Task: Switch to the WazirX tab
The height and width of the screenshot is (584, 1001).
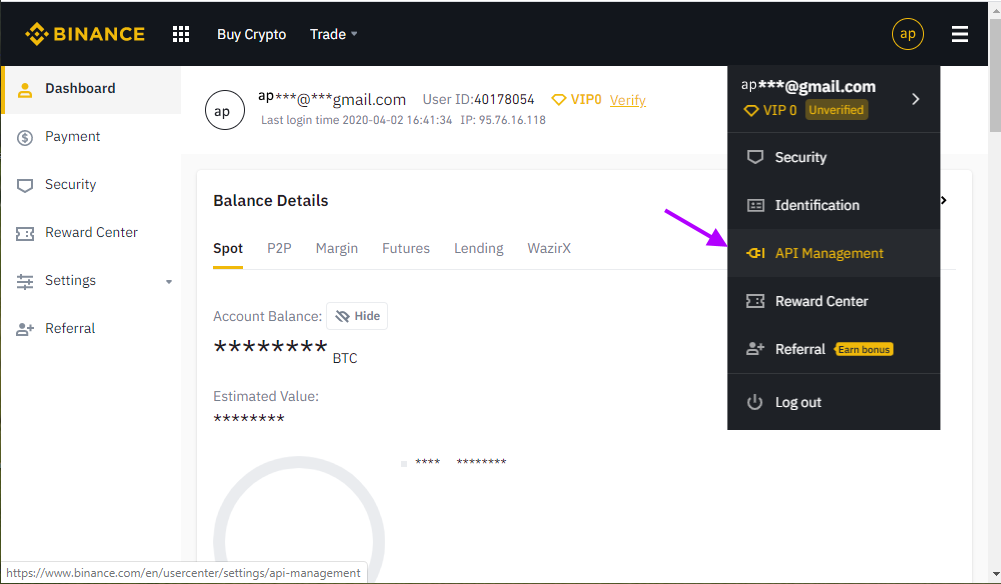Action: (x=549, y=248)
